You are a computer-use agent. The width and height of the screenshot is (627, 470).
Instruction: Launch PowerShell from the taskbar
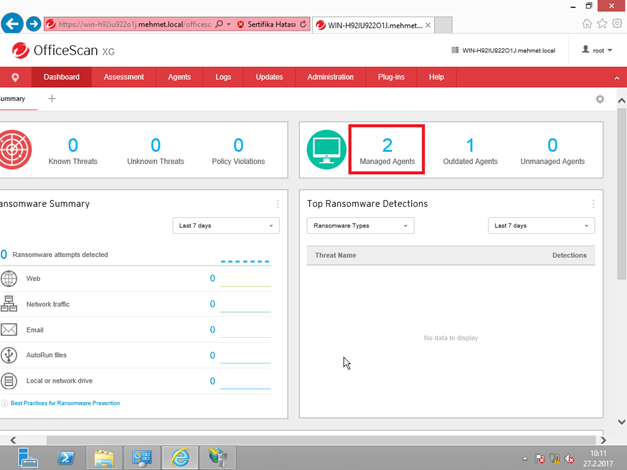(66, 458)
